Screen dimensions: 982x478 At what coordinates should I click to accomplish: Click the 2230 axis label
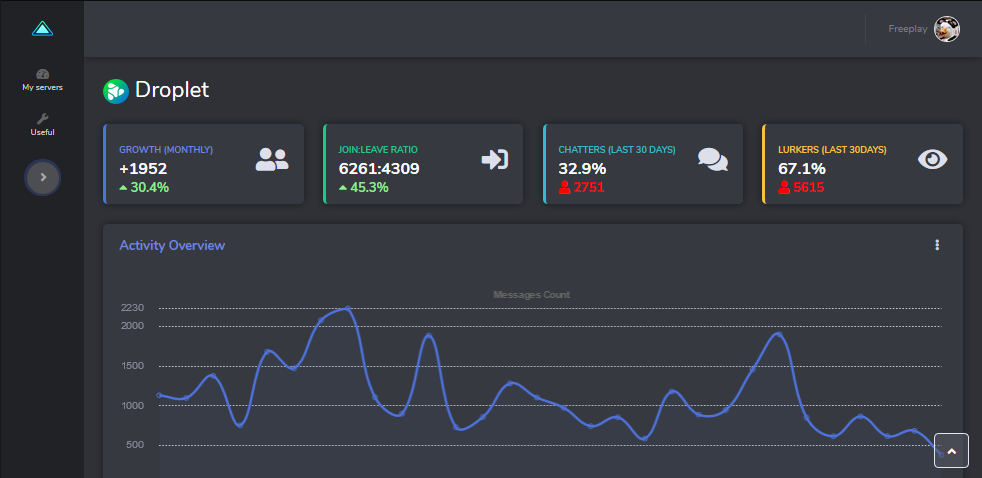(133, 308)
